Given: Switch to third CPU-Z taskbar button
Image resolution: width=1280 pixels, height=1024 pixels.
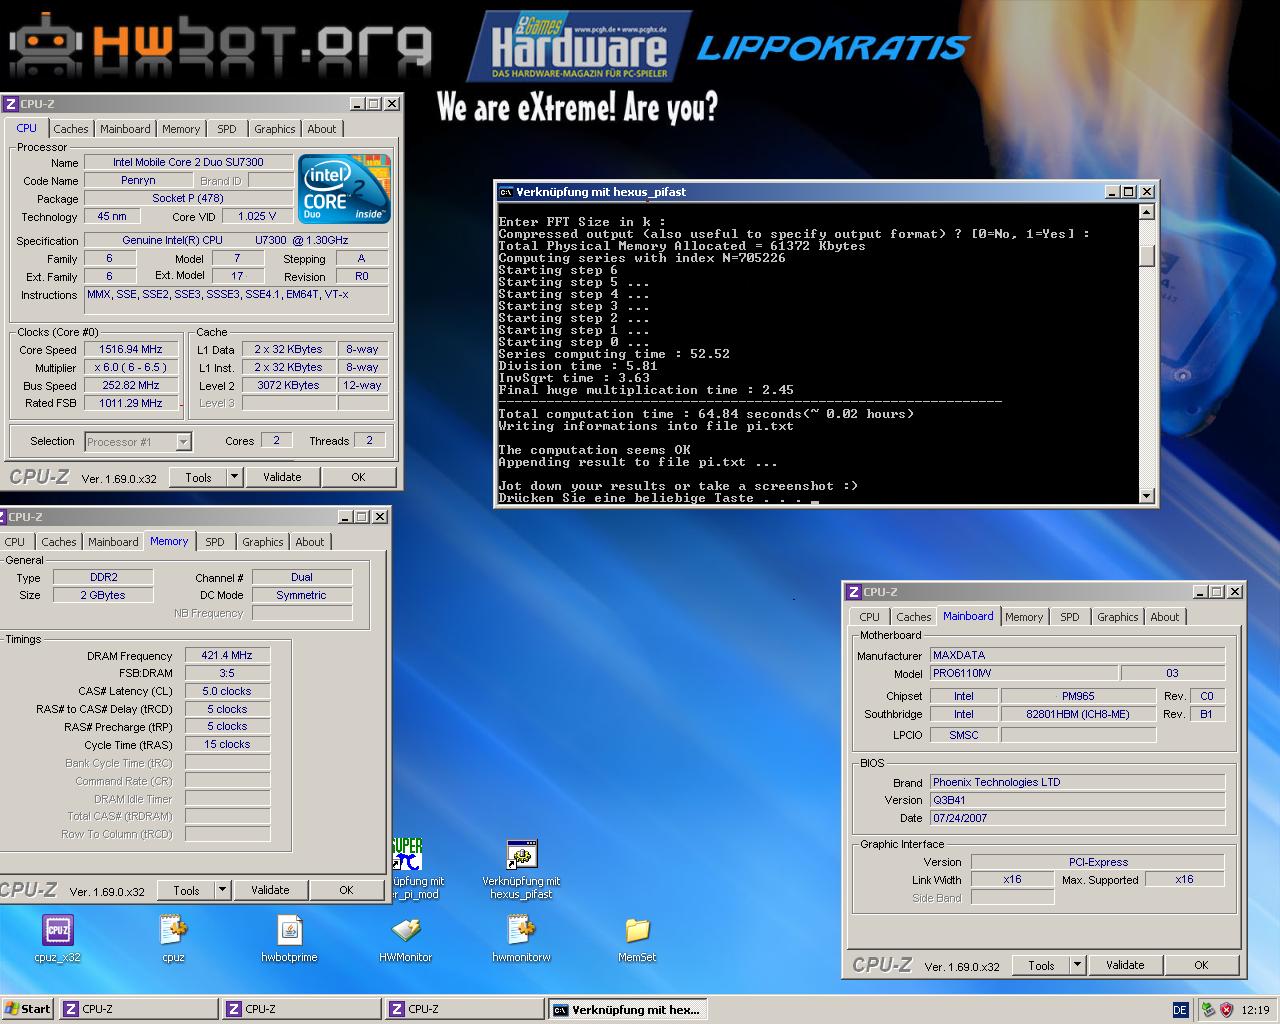Looking at the screenshot, I should coord(464,1009).
